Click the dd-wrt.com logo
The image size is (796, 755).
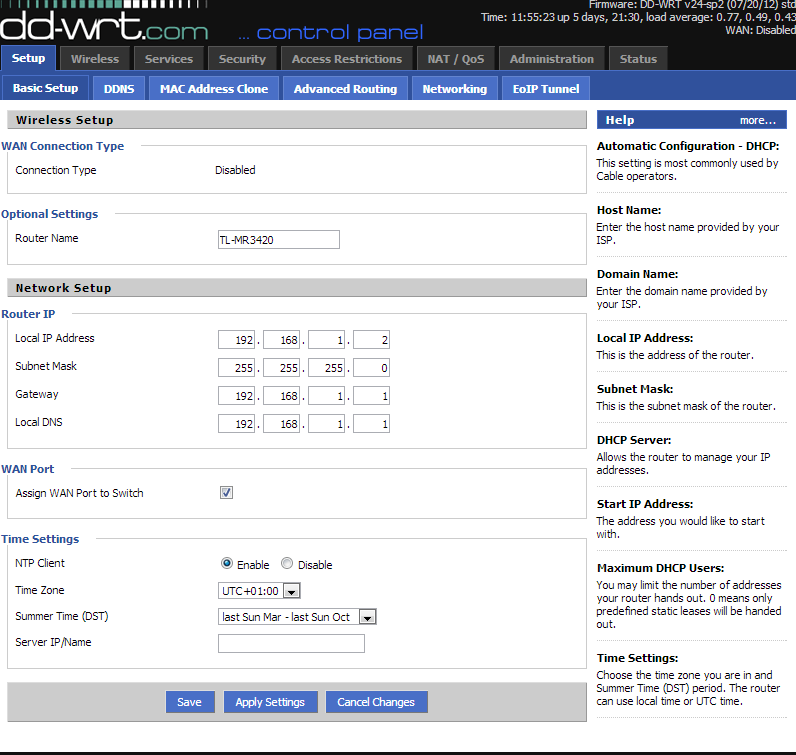[x=105, y=22]
